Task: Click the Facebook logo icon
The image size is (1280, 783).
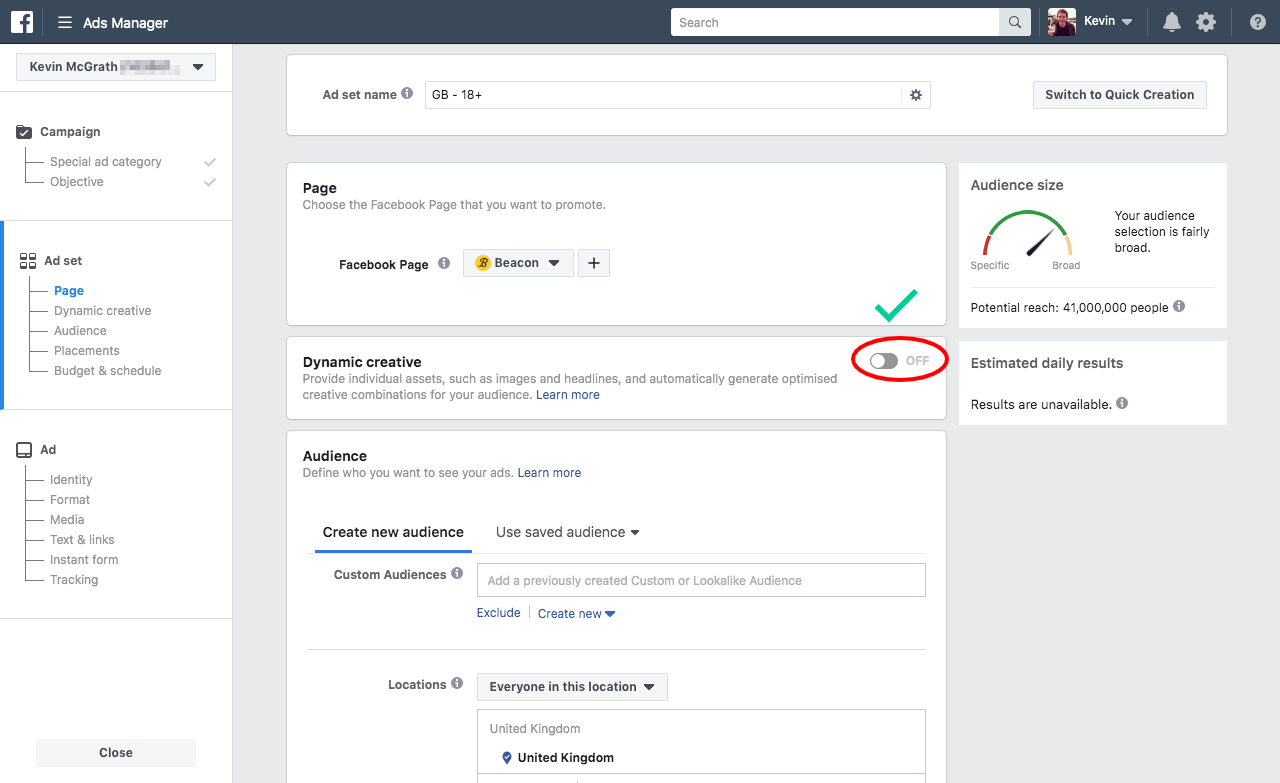Action: coord(22,22)
